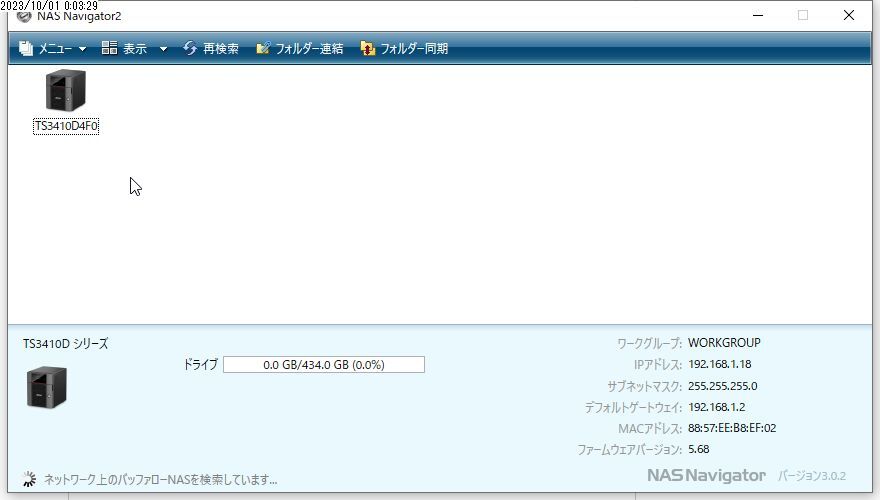
Task: Click the TS3410D4F0 device label
Action: coord(66,126)
